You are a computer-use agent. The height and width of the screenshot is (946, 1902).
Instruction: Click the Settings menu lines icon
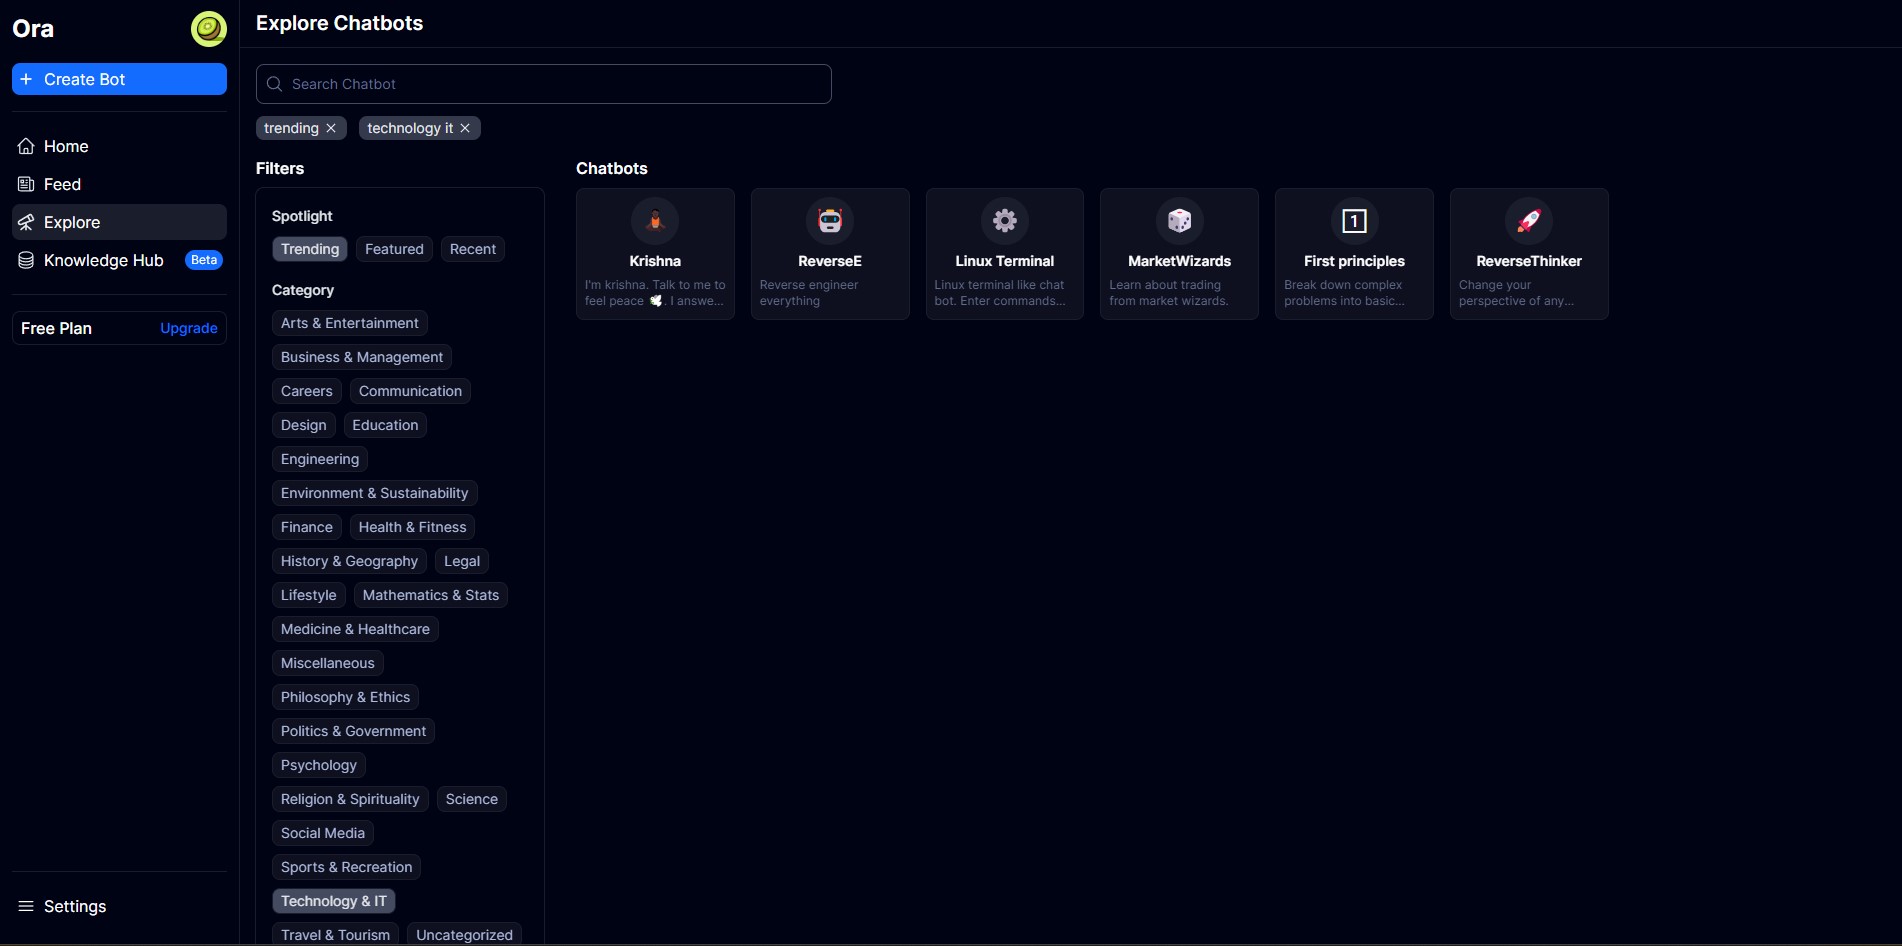click(x=26, y=906)
